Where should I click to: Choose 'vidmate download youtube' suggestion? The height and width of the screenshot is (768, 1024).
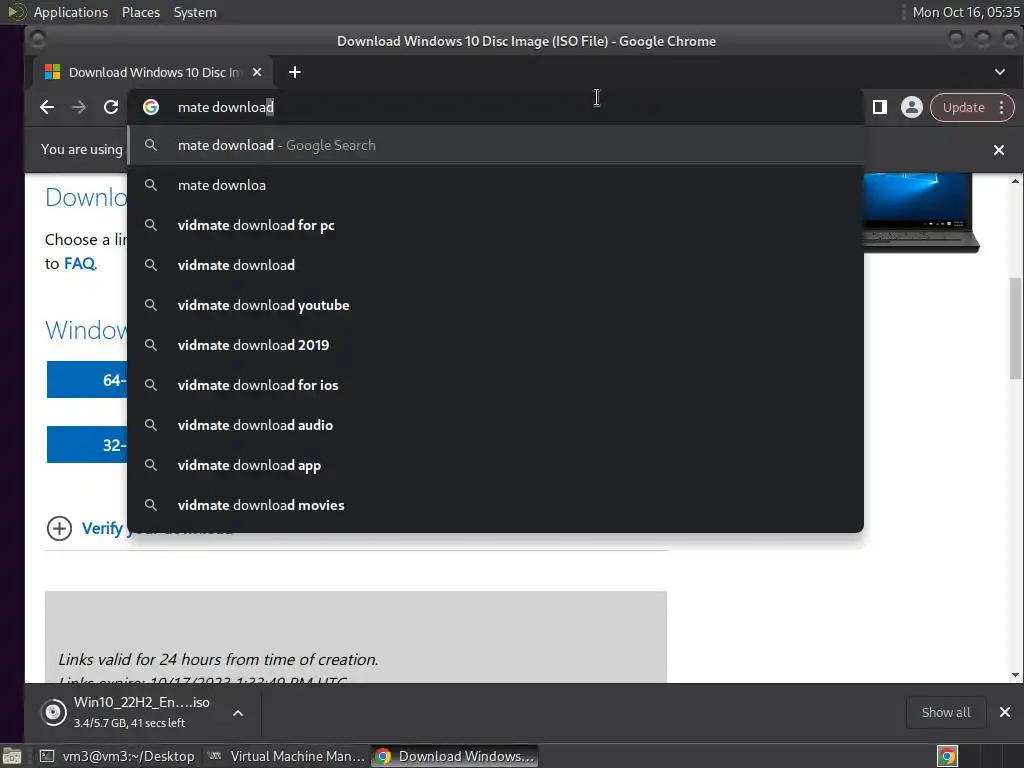point(496,305)
